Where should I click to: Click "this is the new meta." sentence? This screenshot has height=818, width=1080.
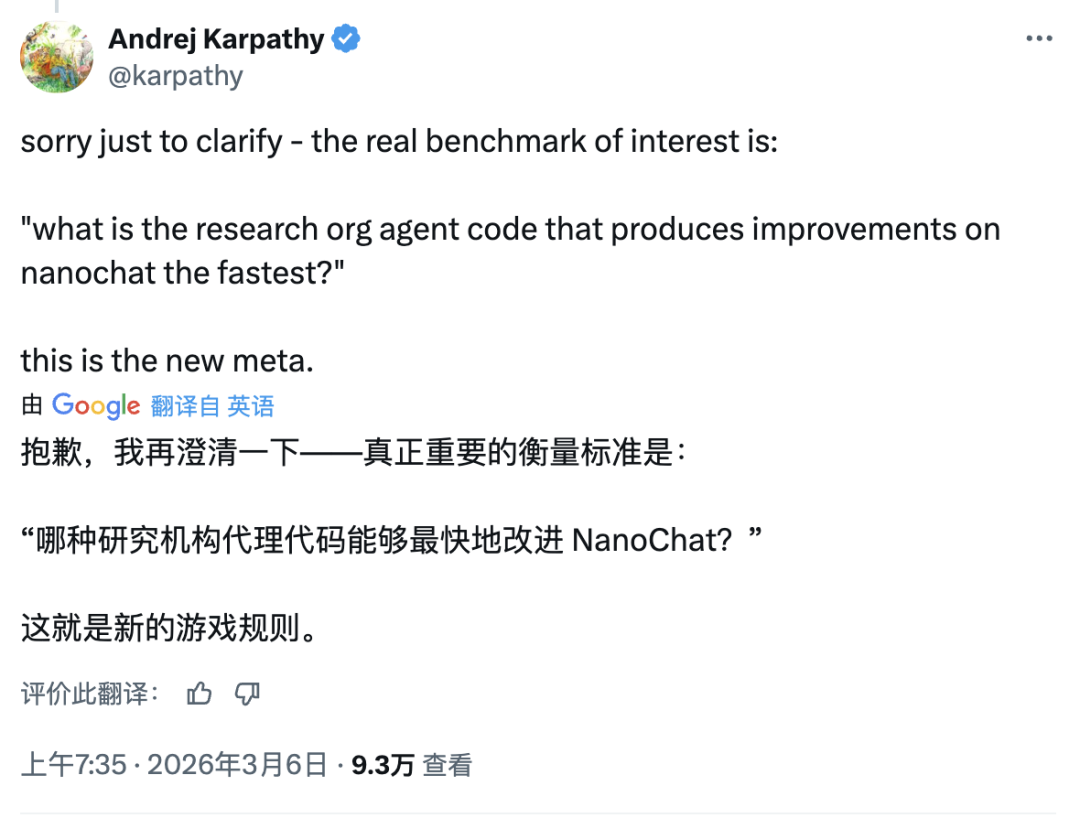(x=168, y=360)
